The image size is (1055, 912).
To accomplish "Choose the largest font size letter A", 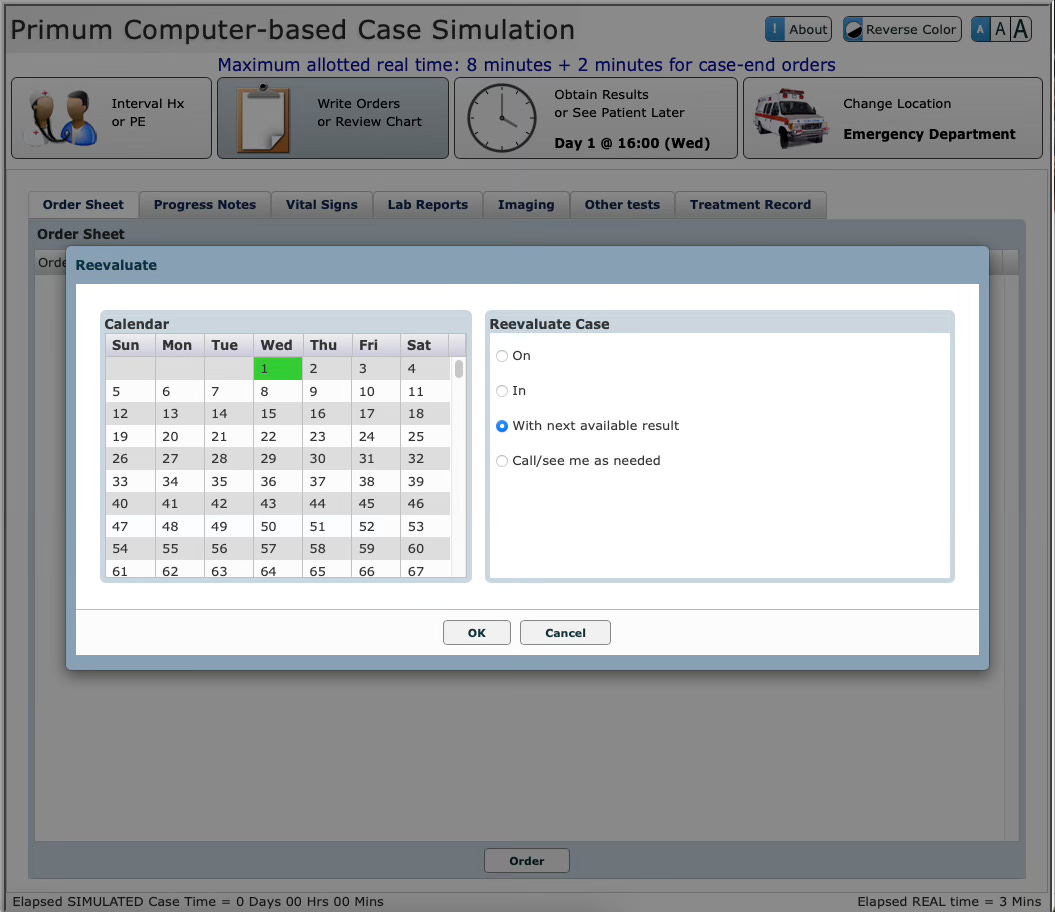I will [x=1020, y=29].
